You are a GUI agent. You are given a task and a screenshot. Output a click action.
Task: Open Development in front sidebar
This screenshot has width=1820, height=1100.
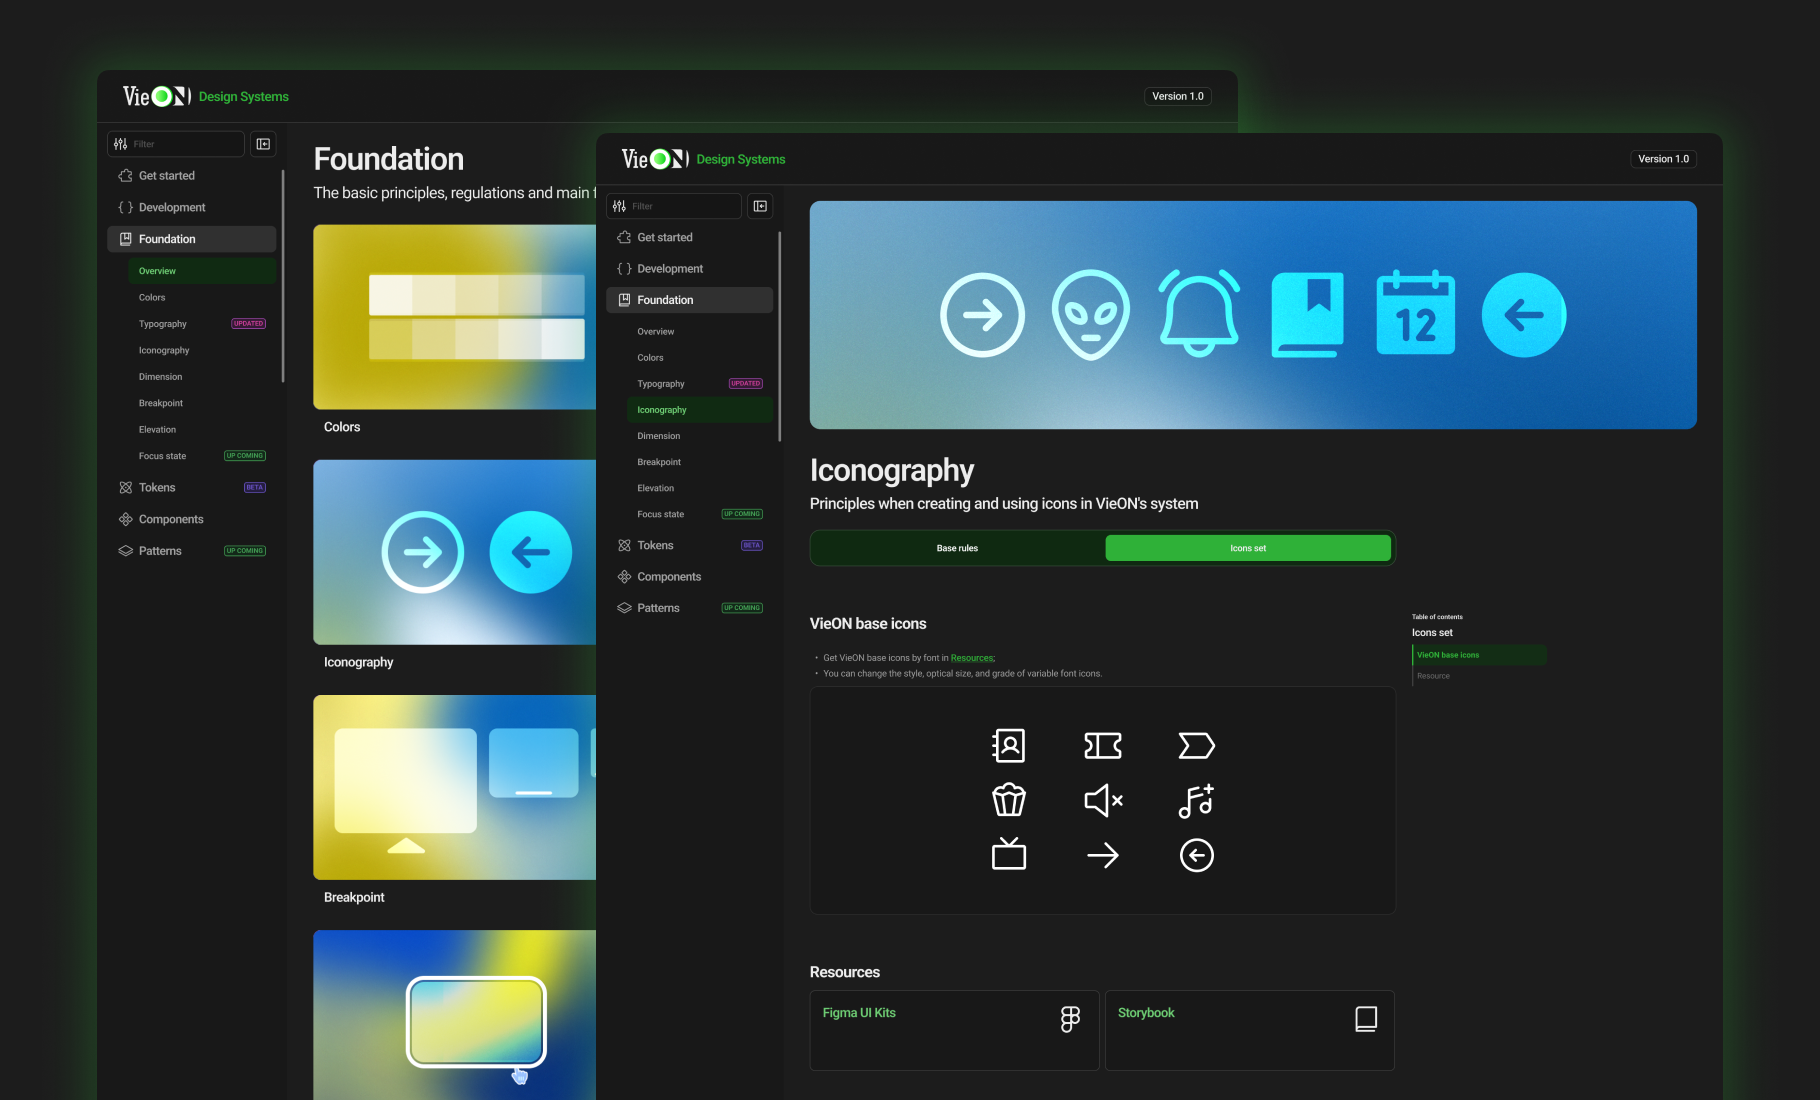coord(689,269)
